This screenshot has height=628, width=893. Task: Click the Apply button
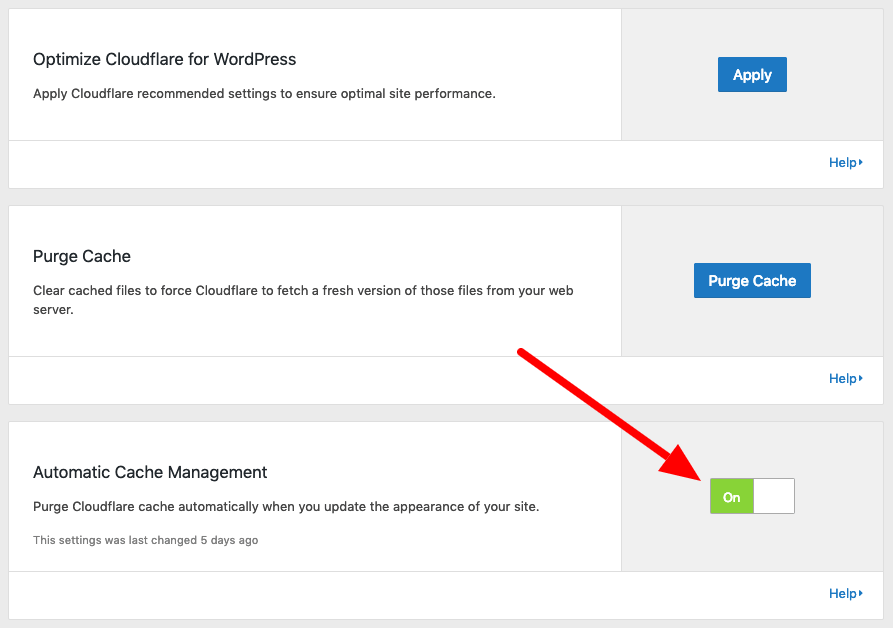pyautogui.click(x=752, y=74)
